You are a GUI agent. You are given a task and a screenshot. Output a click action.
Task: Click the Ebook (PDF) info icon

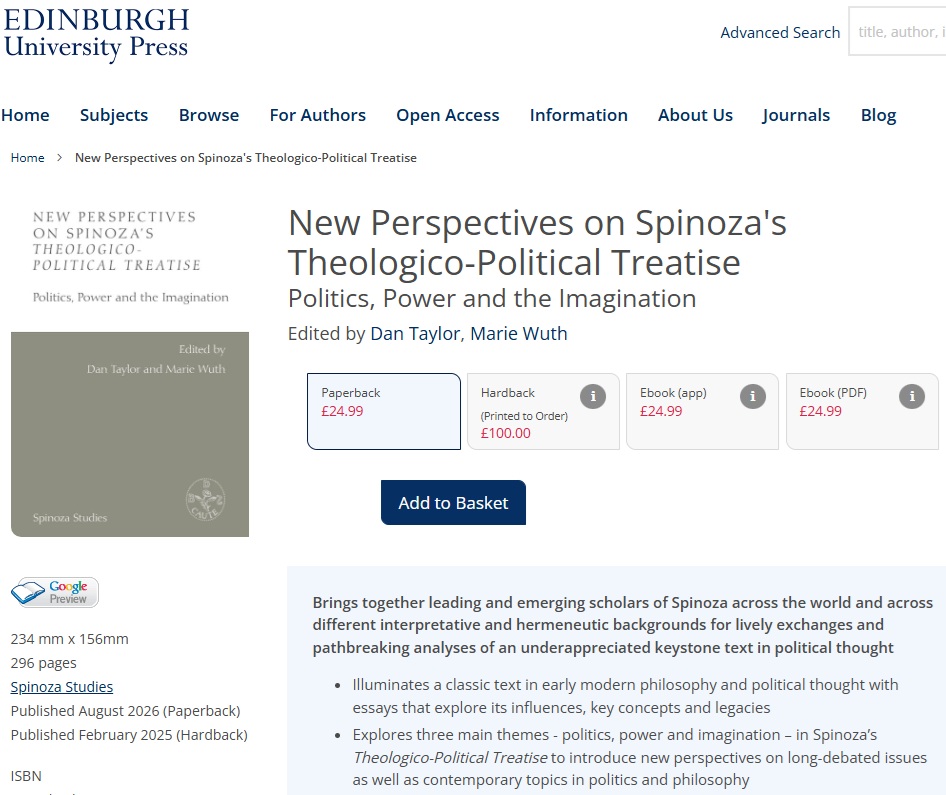point(912,396)
